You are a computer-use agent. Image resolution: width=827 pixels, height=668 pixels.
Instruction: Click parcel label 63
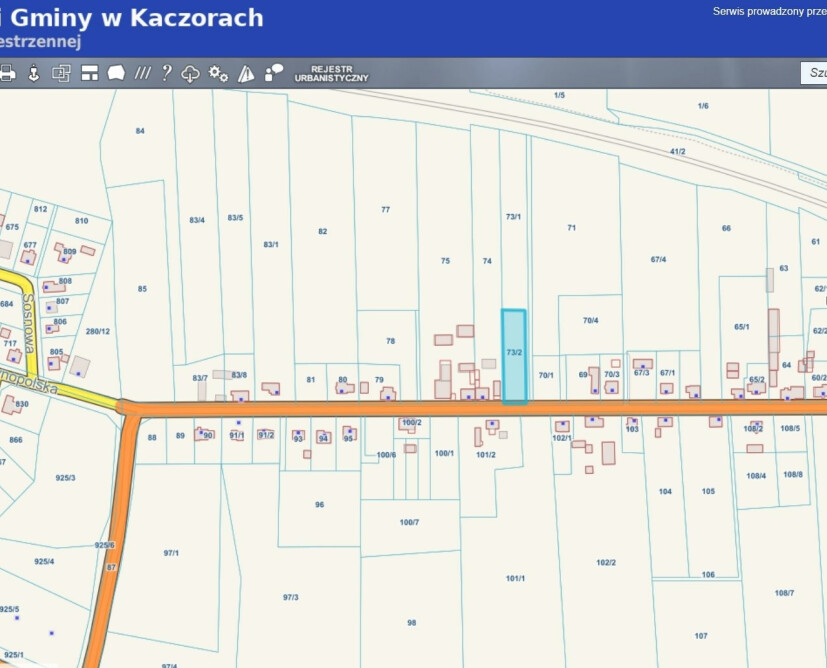784,268
